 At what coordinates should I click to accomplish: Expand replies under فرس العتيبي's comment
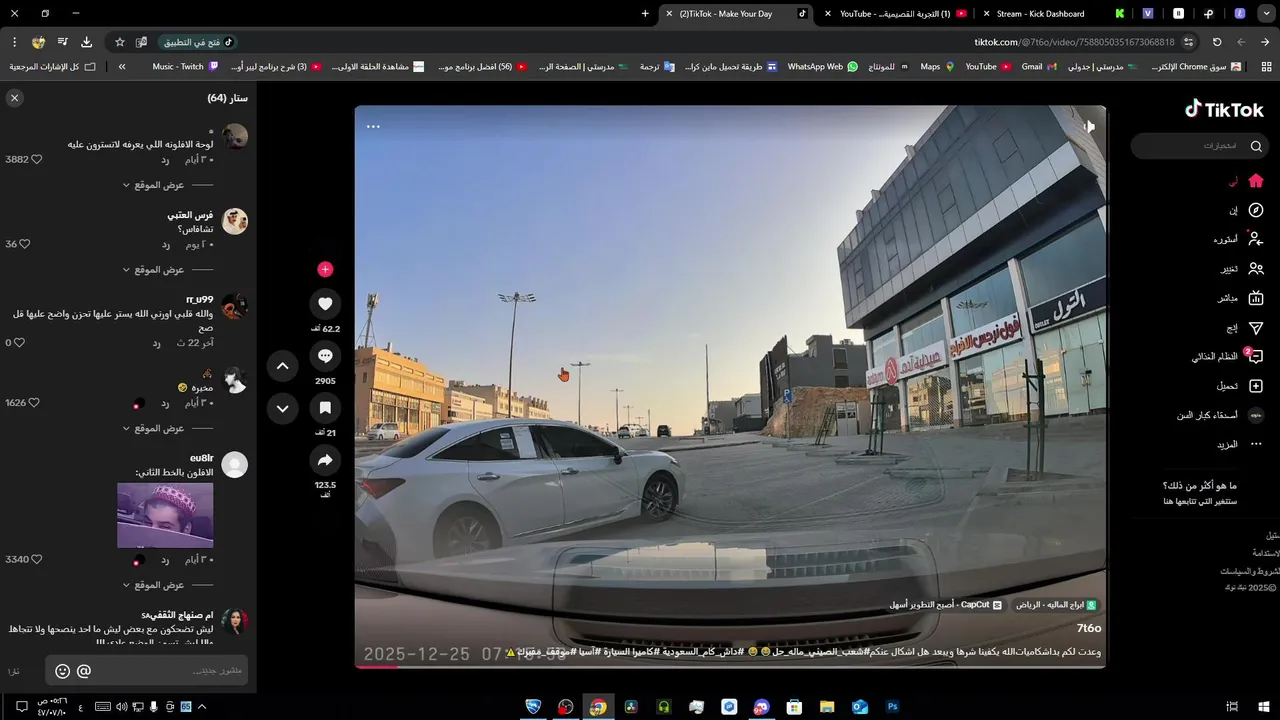154,270
